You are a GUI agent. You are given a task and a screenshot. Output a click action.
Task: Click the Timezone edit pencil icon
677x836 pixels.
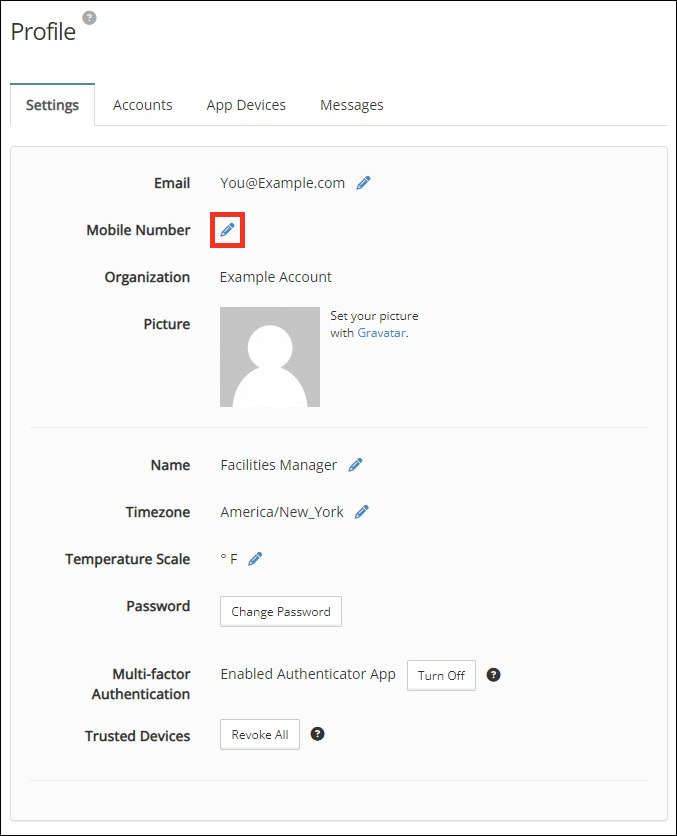point(362,512)
